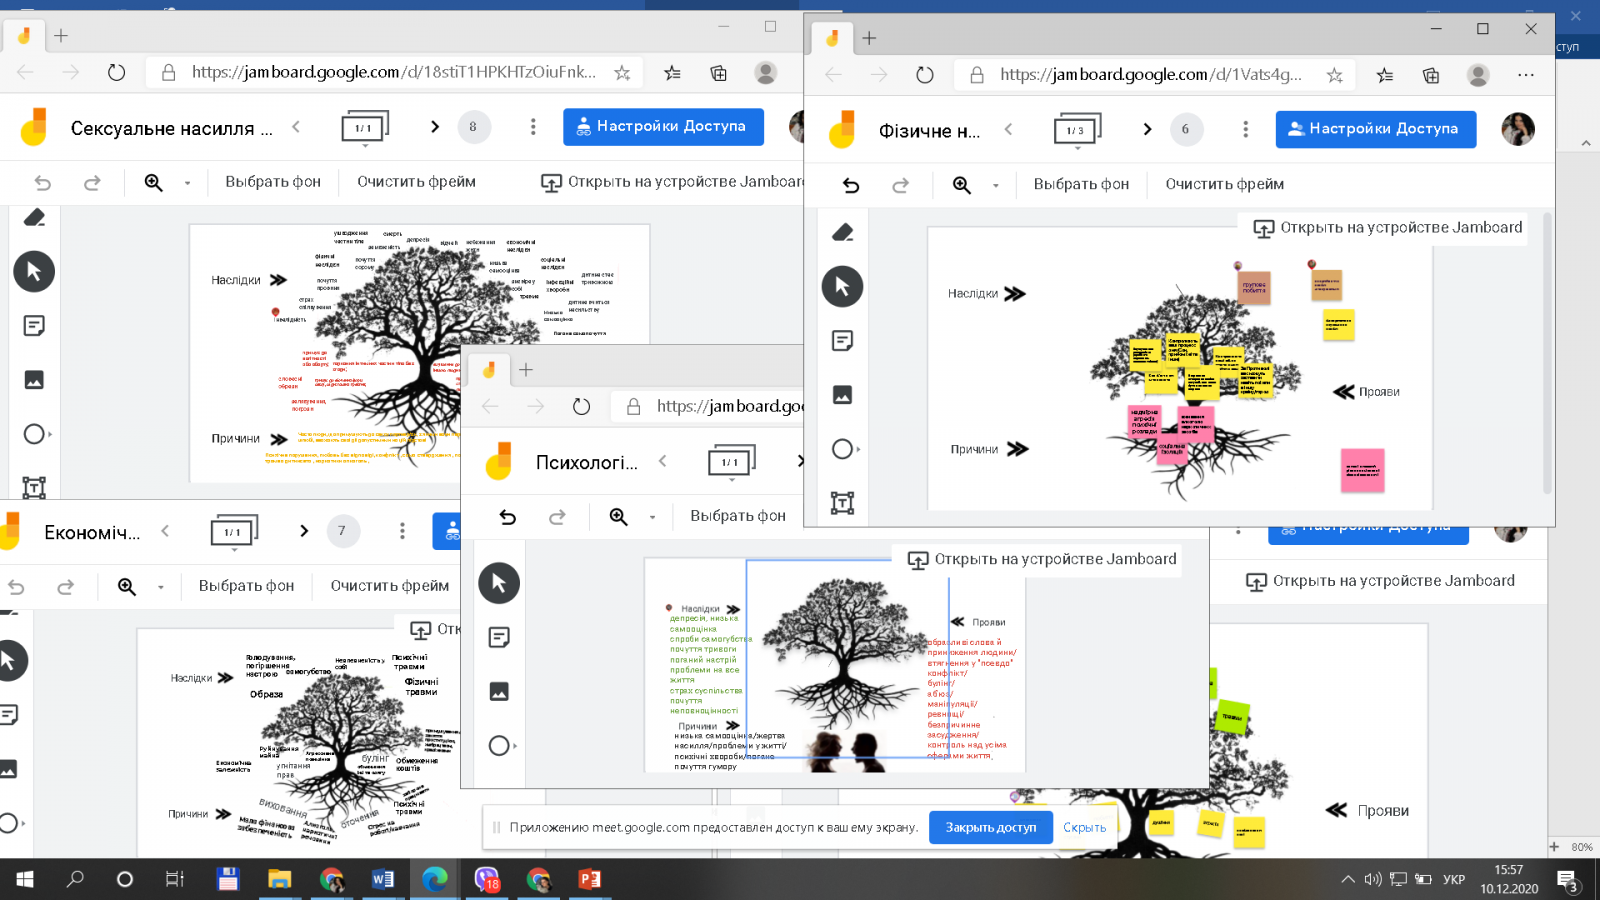
Task: Expand zoom dropdown in Психологі window
Action: pyautogui.click(x=652, y=518)
